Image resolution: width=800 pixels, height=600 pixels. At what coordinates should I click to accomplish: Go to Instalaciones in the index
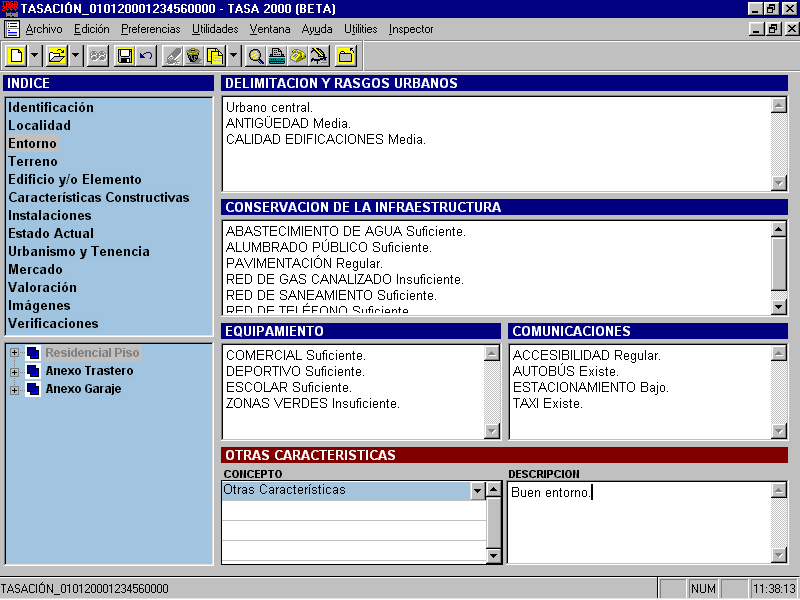coord(49,216)
